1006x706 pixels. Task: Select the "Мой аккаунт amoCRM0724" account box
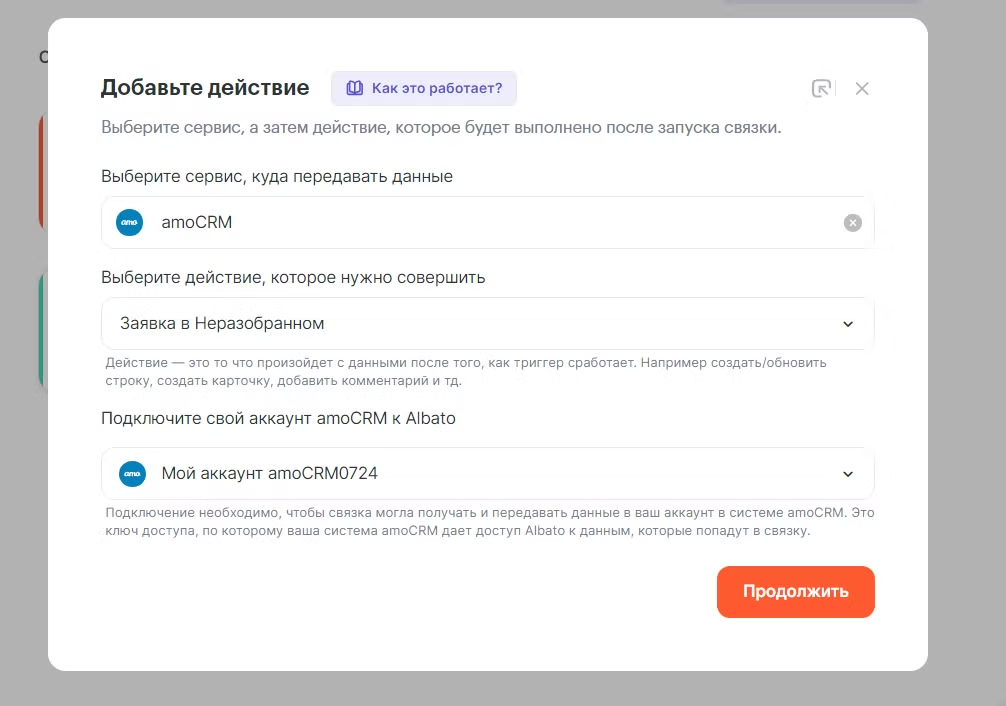480,474
